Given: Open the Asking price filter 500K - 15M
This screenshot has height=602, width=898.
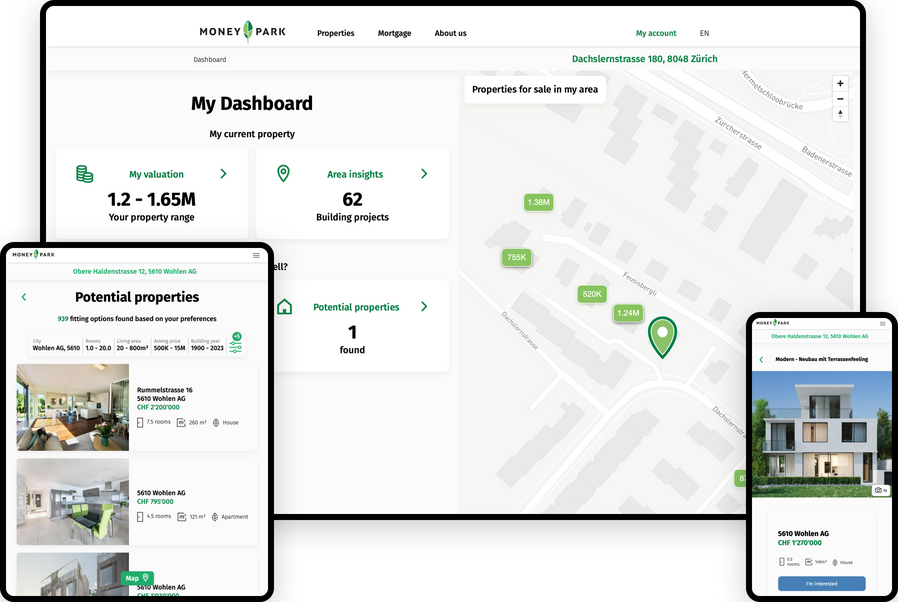Looking at the screenshot, I should [170, 345].
